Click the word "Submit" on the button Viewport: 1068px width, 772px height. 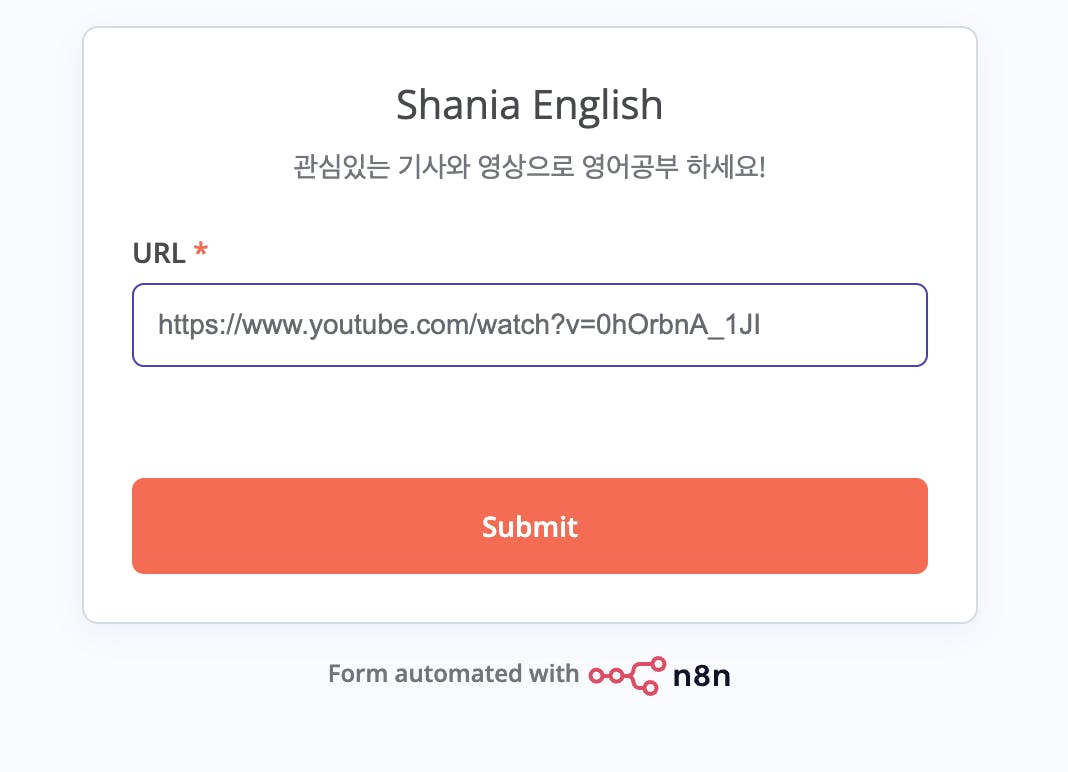pos(529,526)
